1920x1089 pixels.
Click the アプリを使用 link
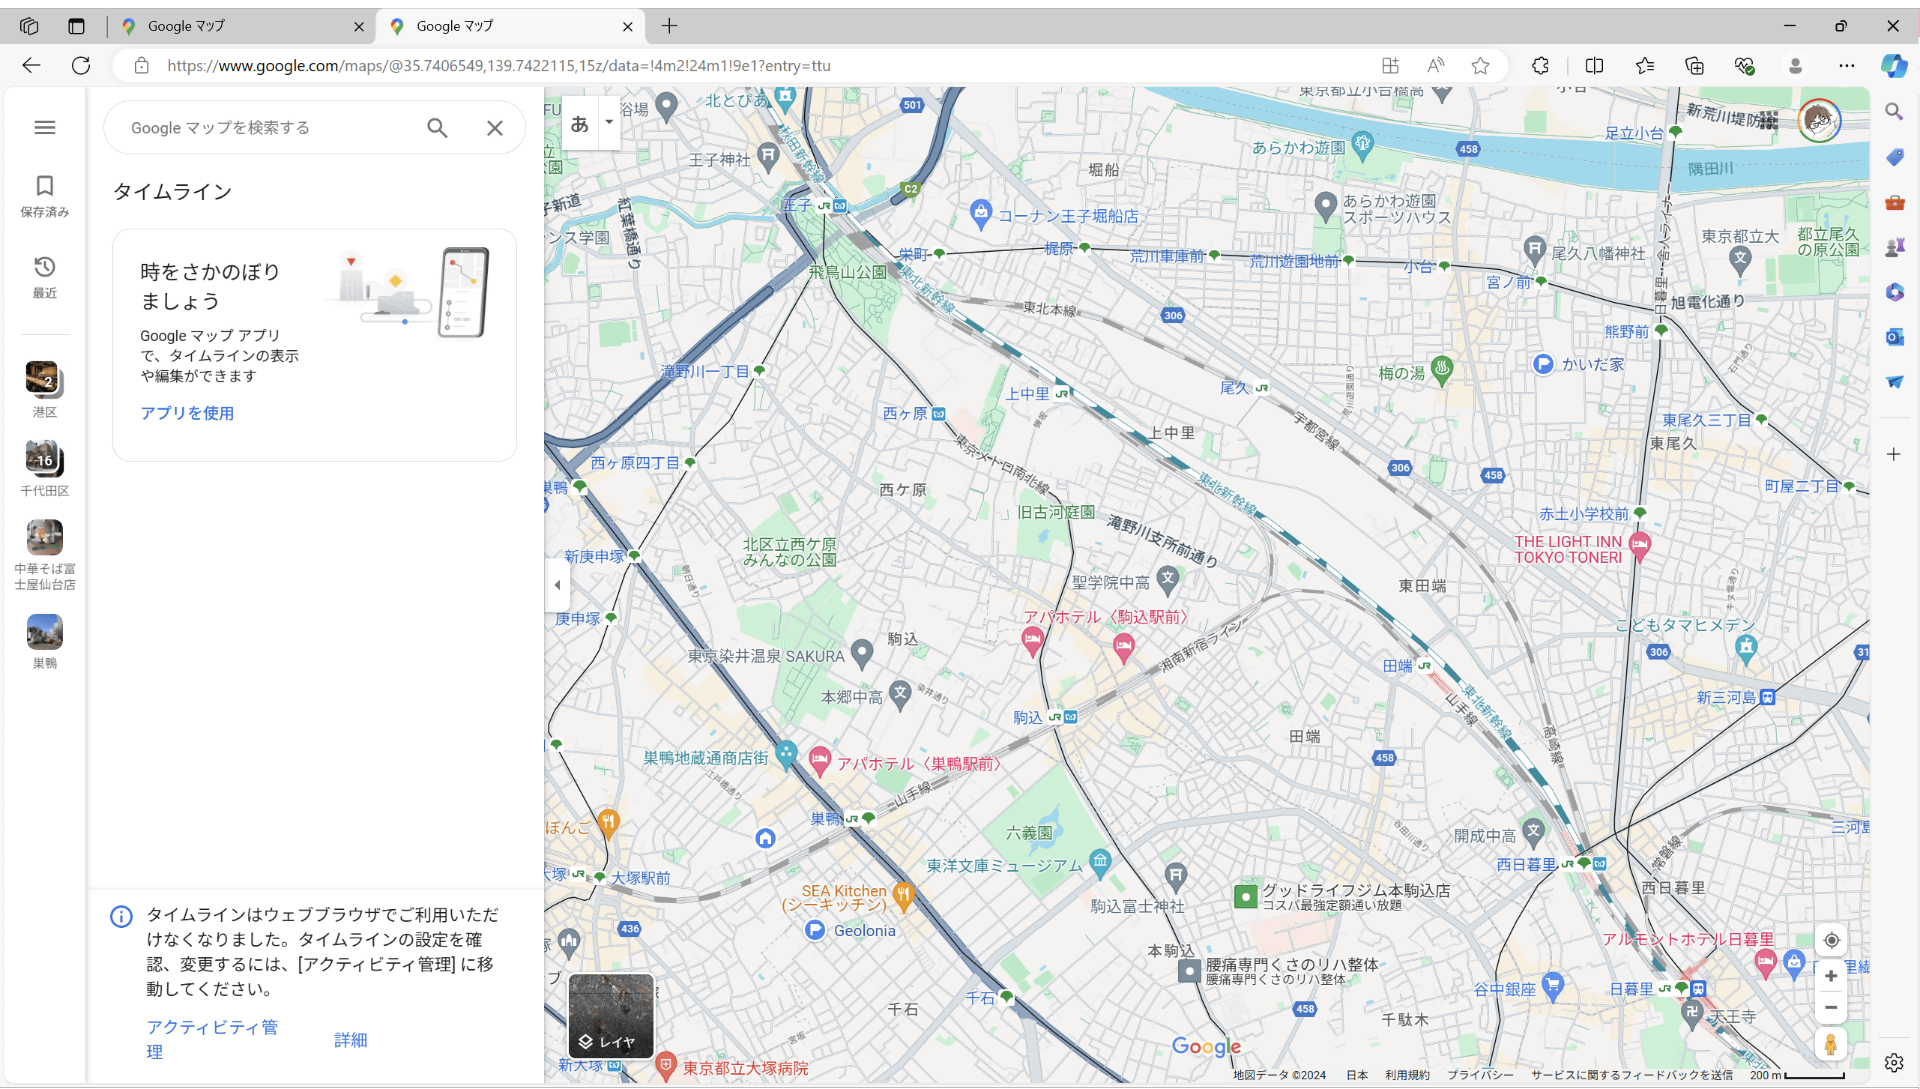click(187, 412)
